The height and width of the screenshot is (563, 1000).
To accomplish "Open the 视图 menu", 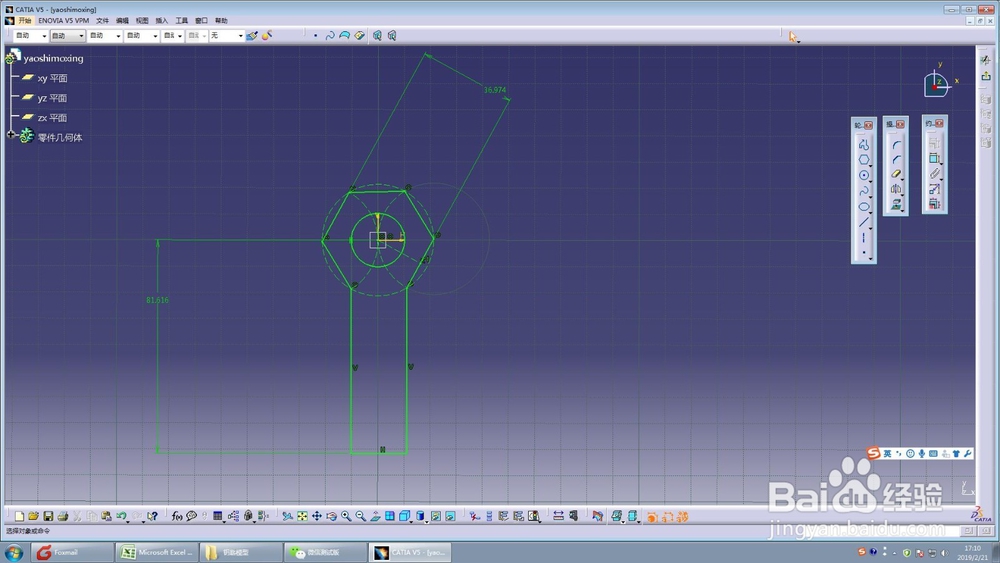I will [x=142, y=20].
